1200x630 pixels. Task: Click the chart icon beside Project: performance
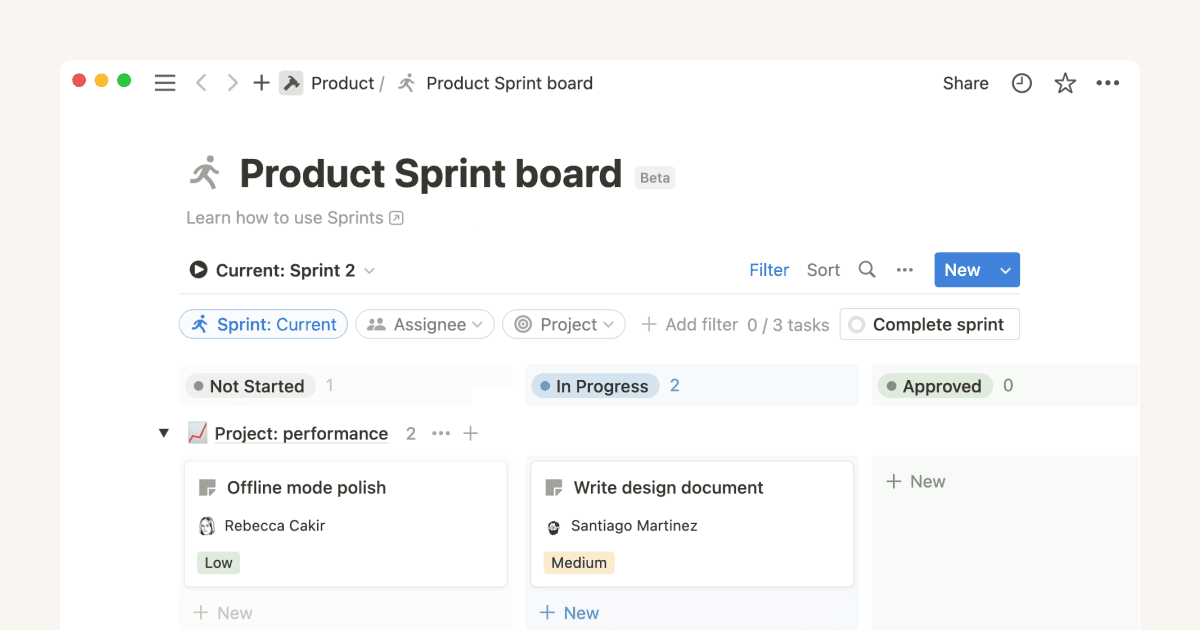[196, 433]
